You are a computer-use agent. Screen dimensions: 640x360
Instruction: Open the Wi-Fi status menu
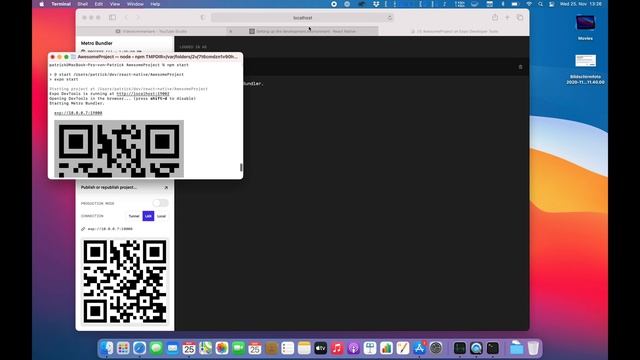529,4
